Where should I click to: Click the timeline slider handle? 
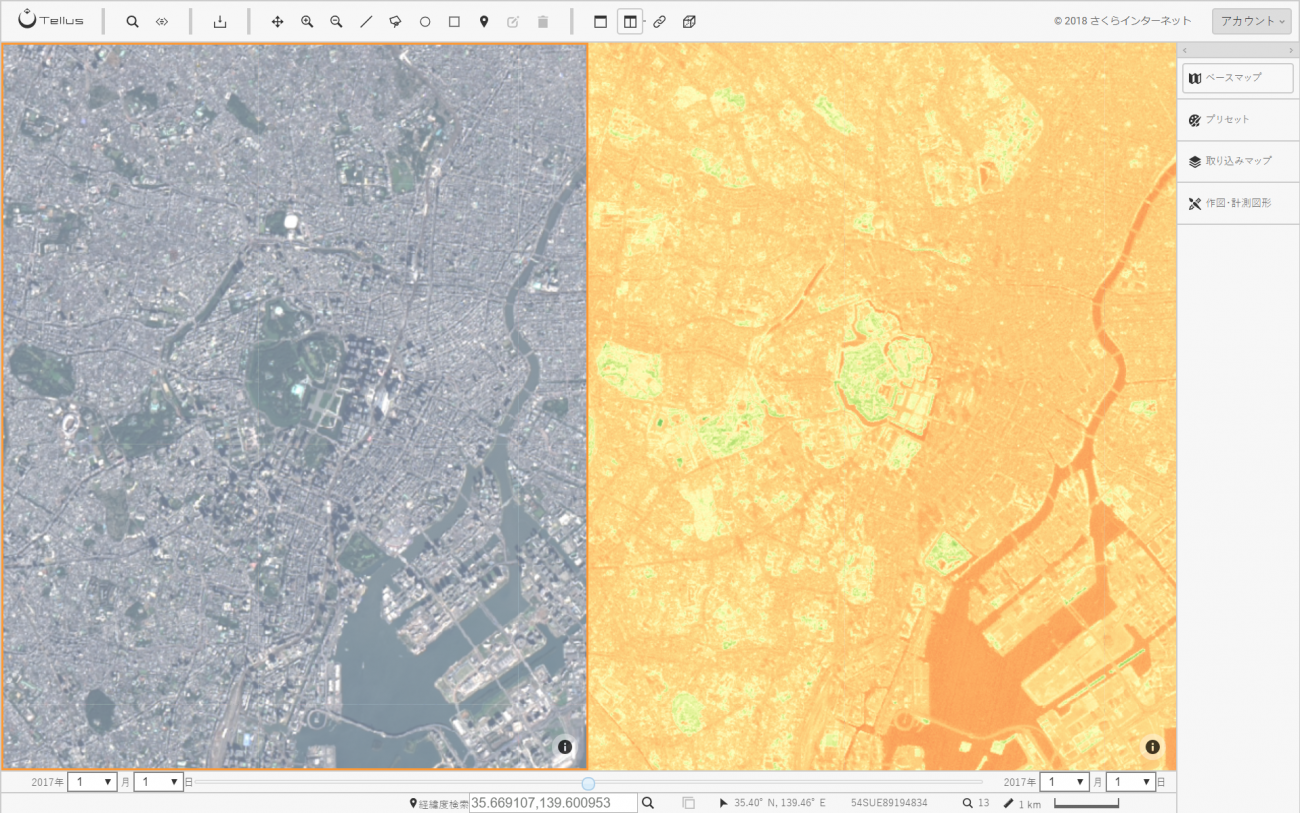click(x=588, y=783)
